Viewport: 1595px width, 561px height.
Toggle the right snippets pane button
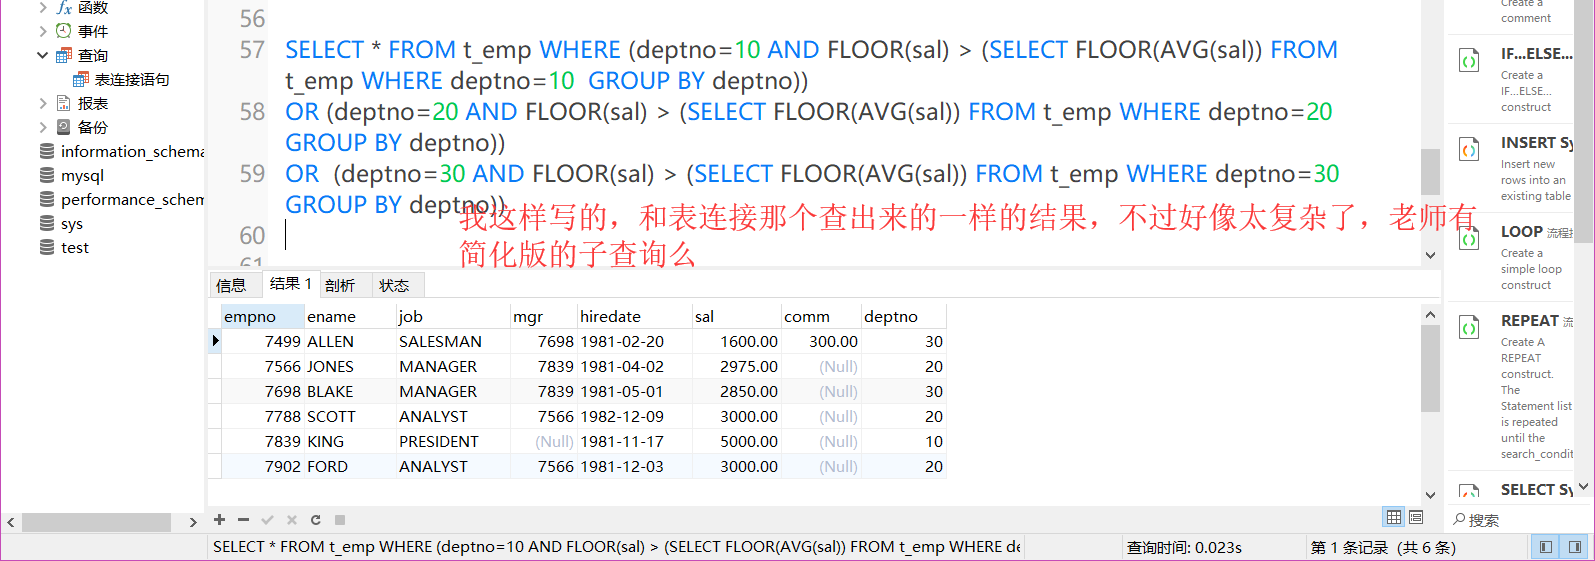1575,547
